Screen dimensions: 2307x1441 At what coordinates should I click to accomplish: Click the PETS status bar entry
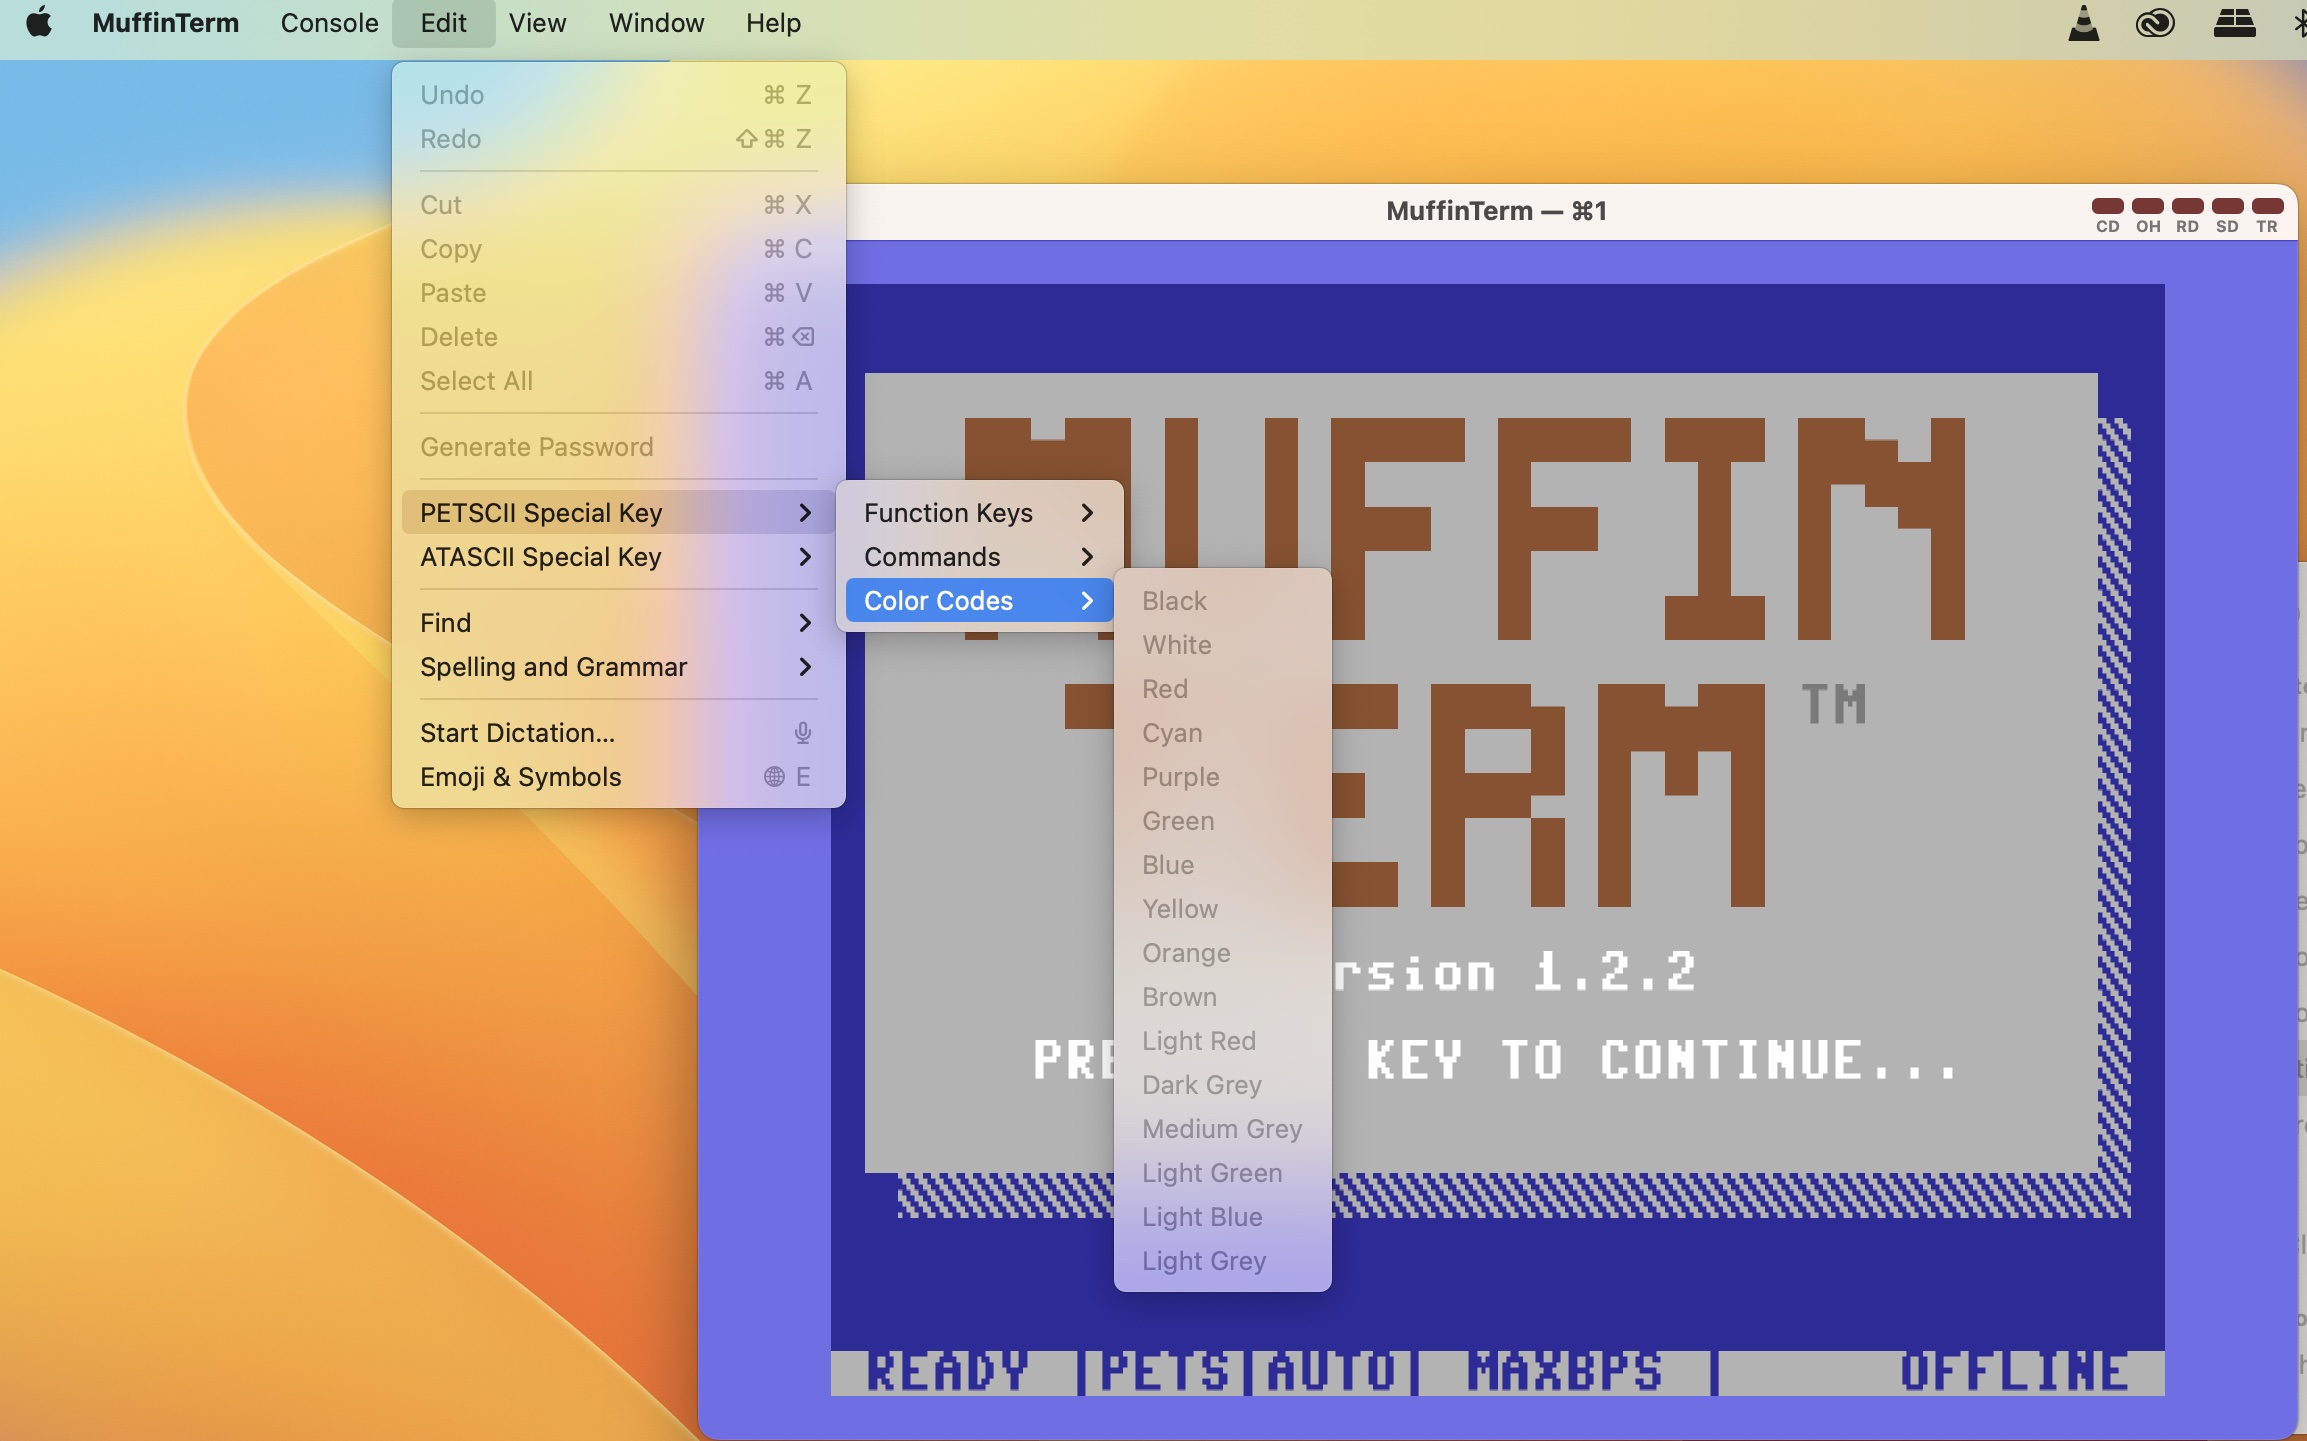[x=1164, y=1372]
